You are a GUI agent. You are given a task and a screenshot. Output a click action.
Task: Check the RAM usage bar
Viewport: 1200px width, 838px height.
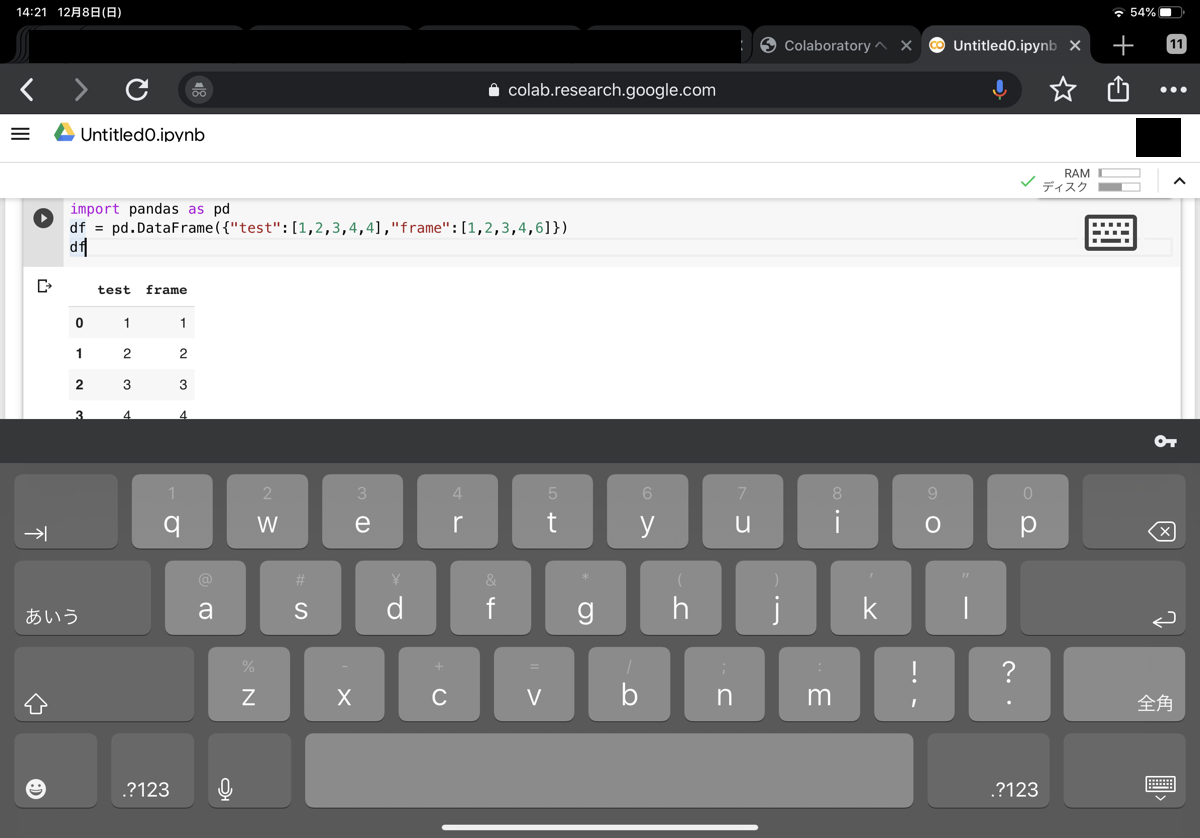(1122, 173)
